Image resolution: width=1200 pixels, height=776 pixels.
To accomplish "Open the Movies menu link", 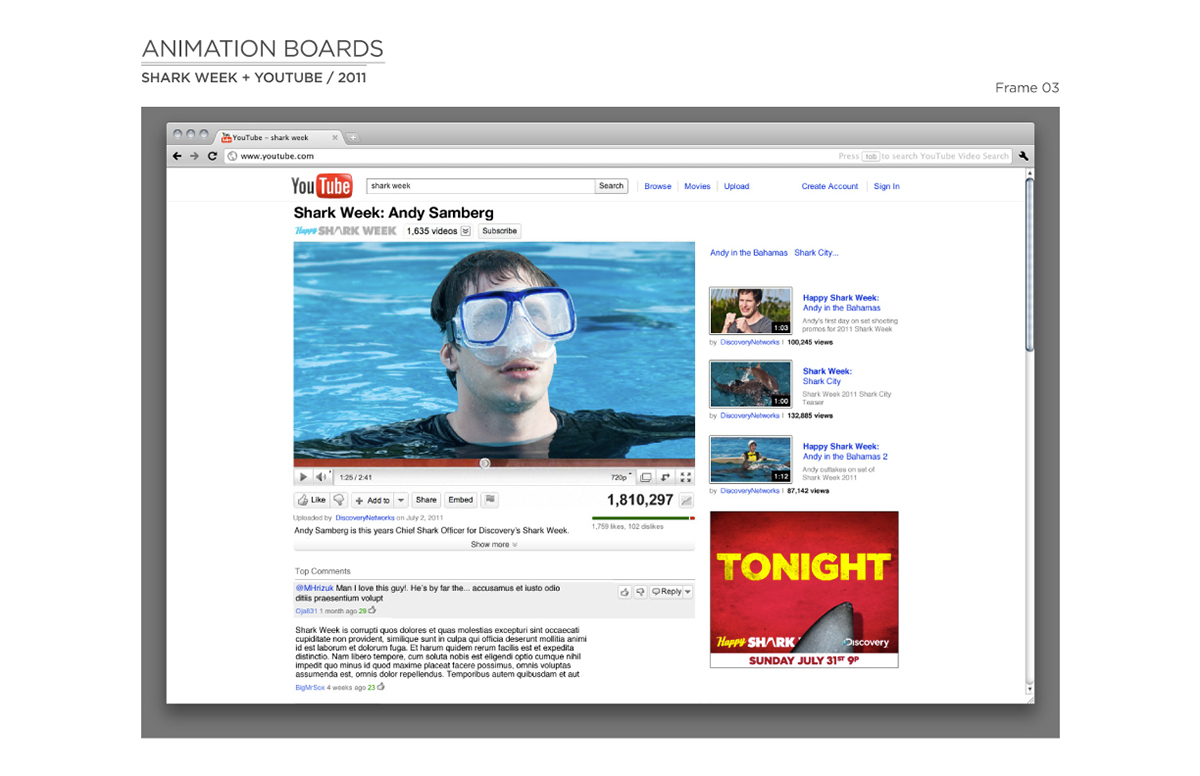I will coord(697,186).
